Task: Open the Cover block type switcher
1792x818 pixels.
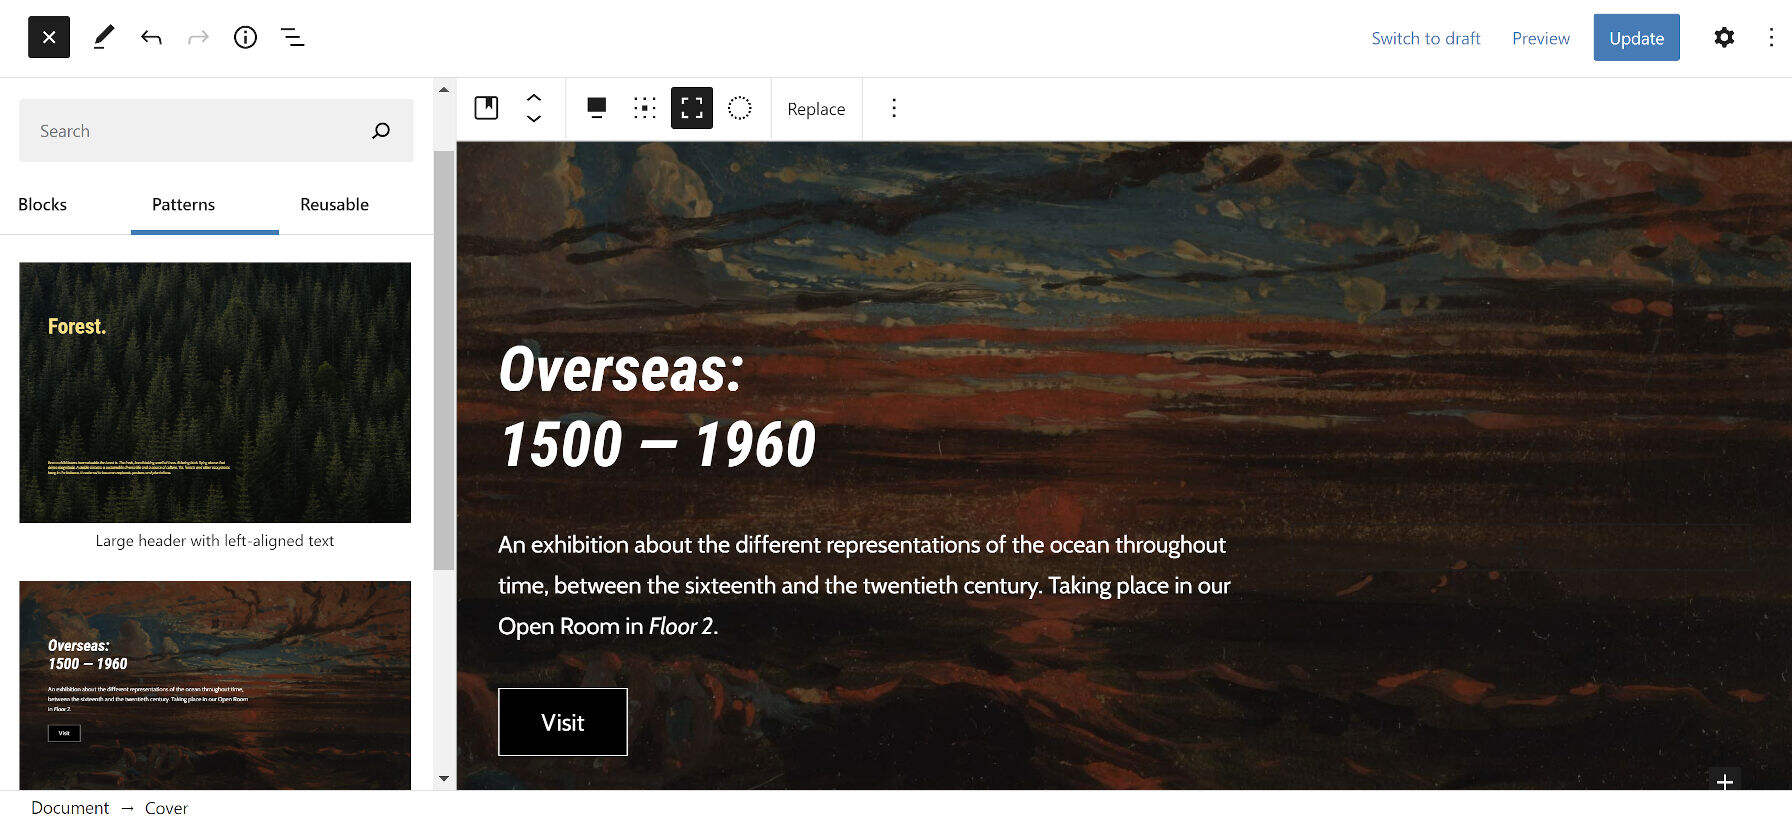Action: click(x=487, y=108)
